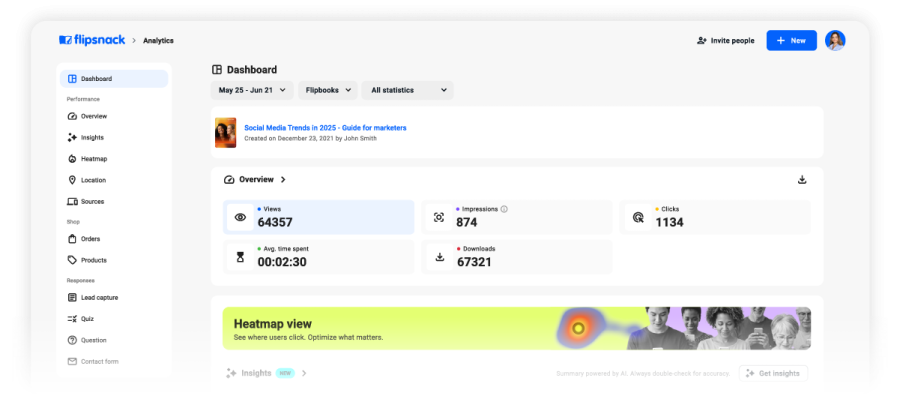Image resolution: width=900 pixels, height=414 pixels.
Task: Click the Question mark circle icon
Action: tap(72, 340)
